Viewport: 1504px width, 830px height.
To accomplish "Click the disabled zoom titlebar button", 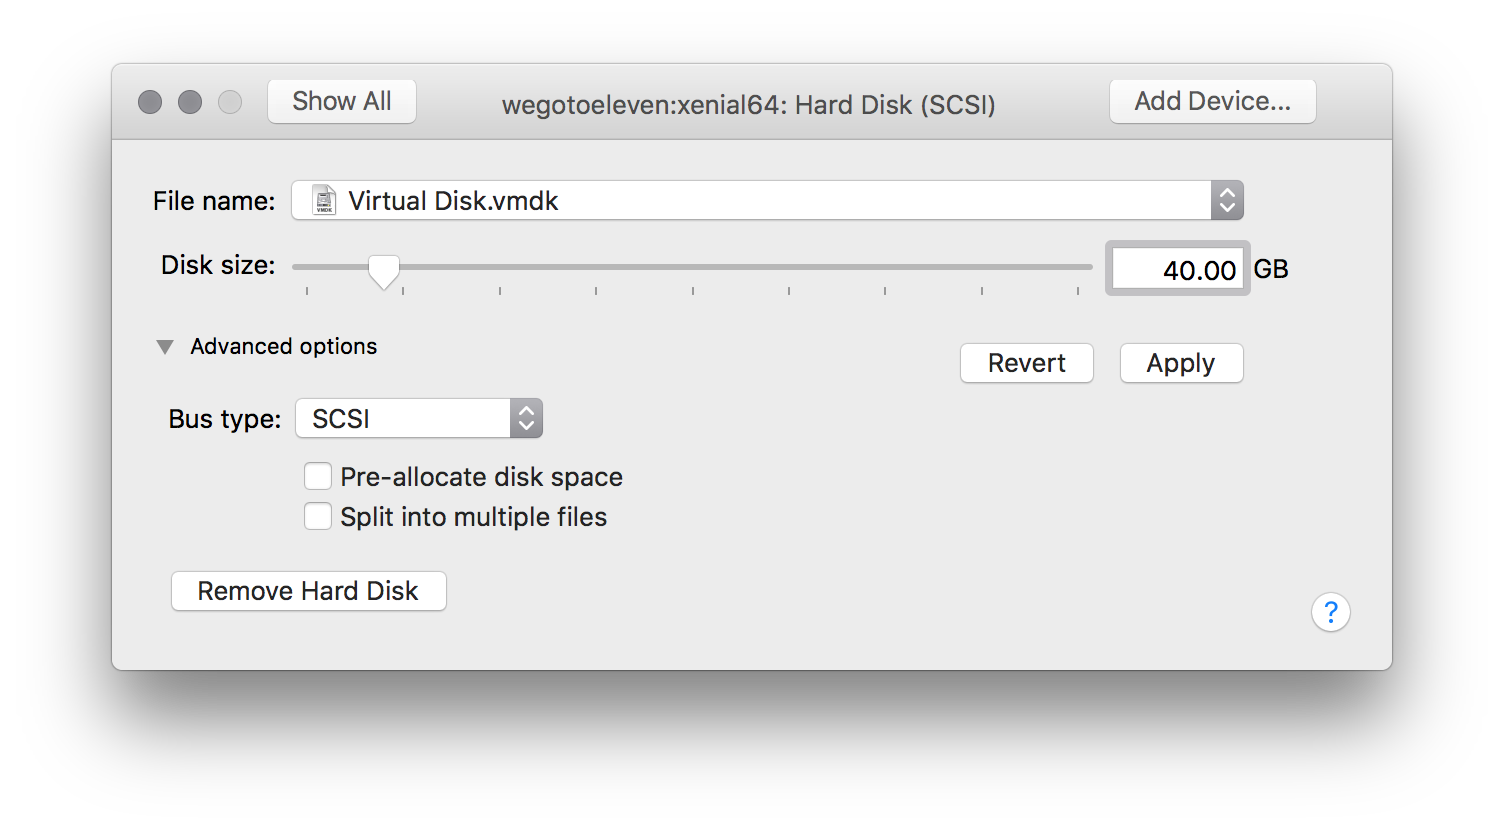I will 230,102.
